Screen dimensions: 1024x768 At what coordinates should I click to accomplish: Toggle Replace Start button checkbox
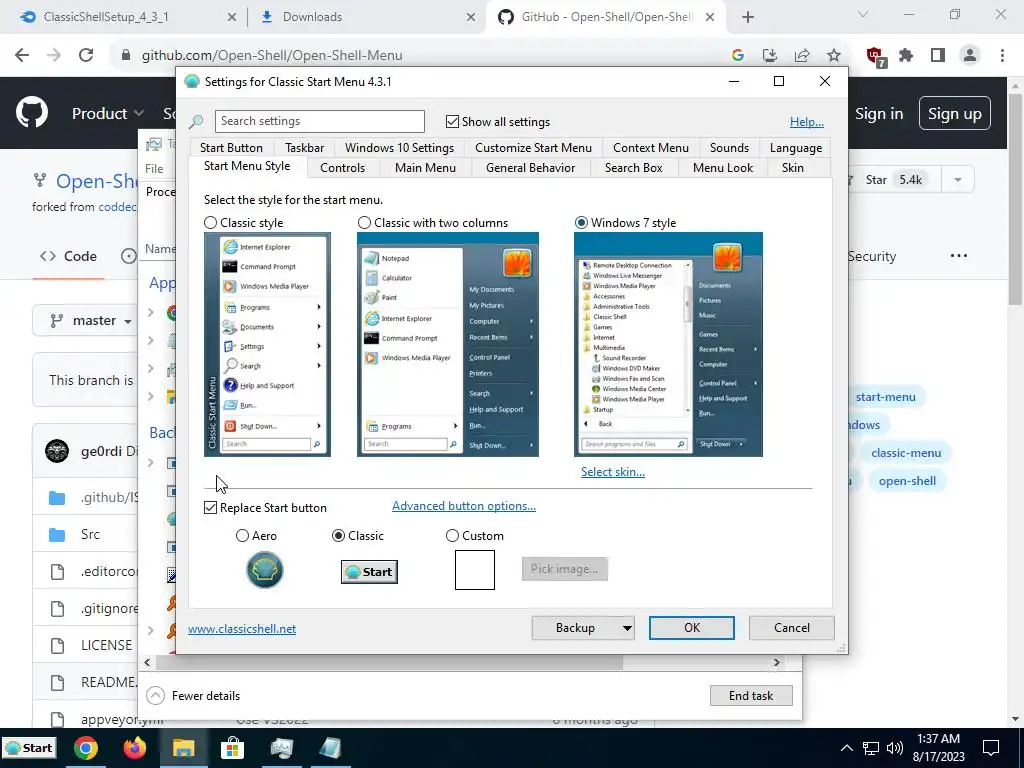pos(210,507)
